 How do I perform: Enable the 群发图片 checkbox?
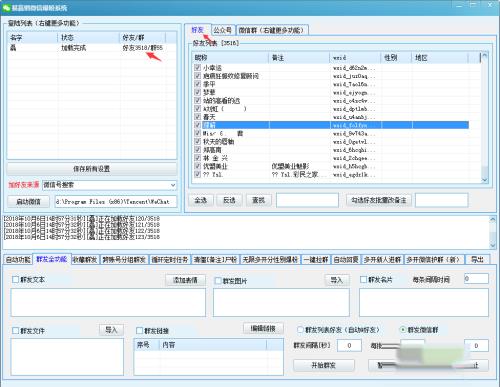click(218, 281)
